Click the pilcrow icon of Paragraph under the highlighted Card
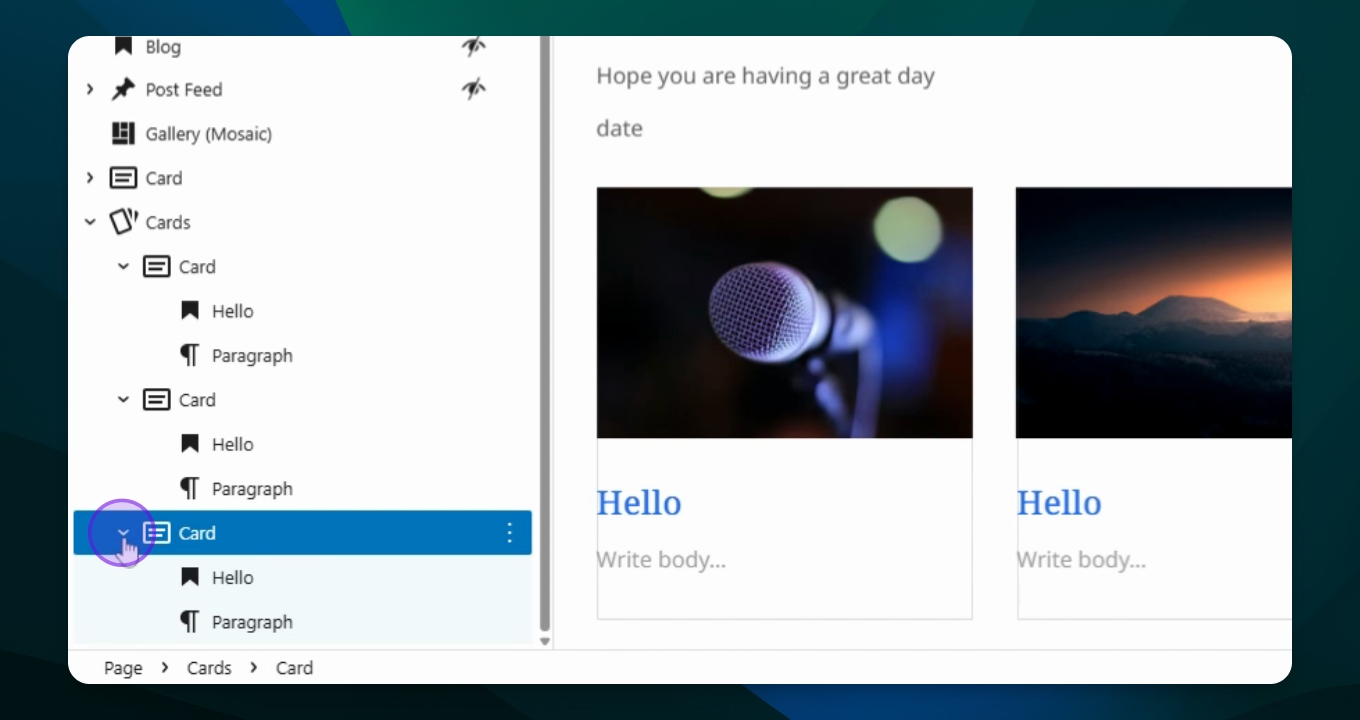1360x720 pixels. [x=190, y=622]
